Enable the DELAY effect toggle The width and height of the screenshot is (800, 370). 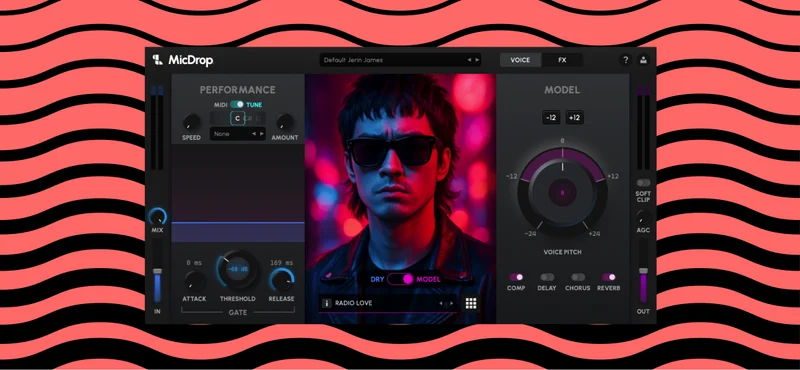coord(547,277)
